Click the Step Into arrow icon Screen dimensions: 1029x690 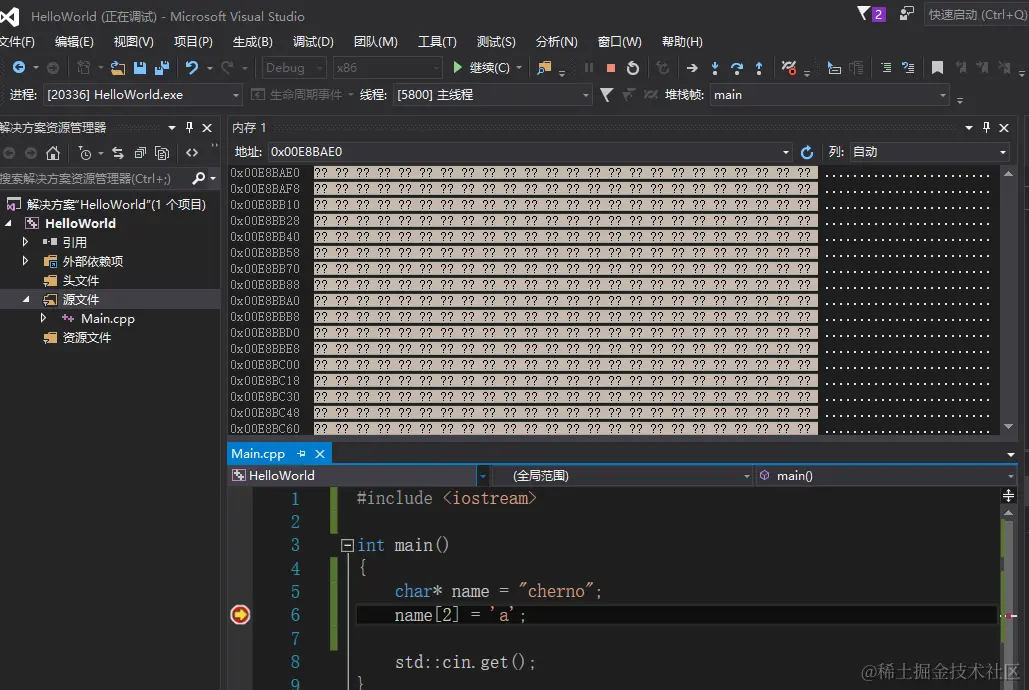click(715, 68)
